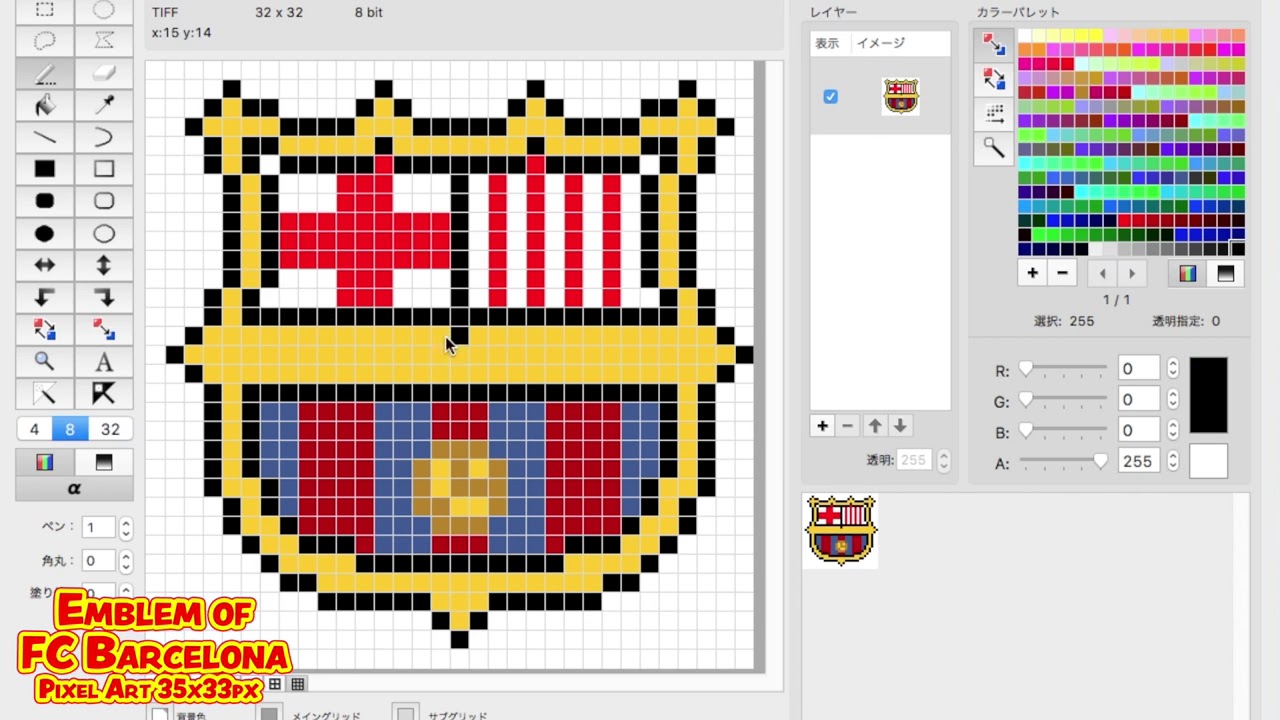
Task: Pick the Fill bucket tool
Action: pos(44,105)
